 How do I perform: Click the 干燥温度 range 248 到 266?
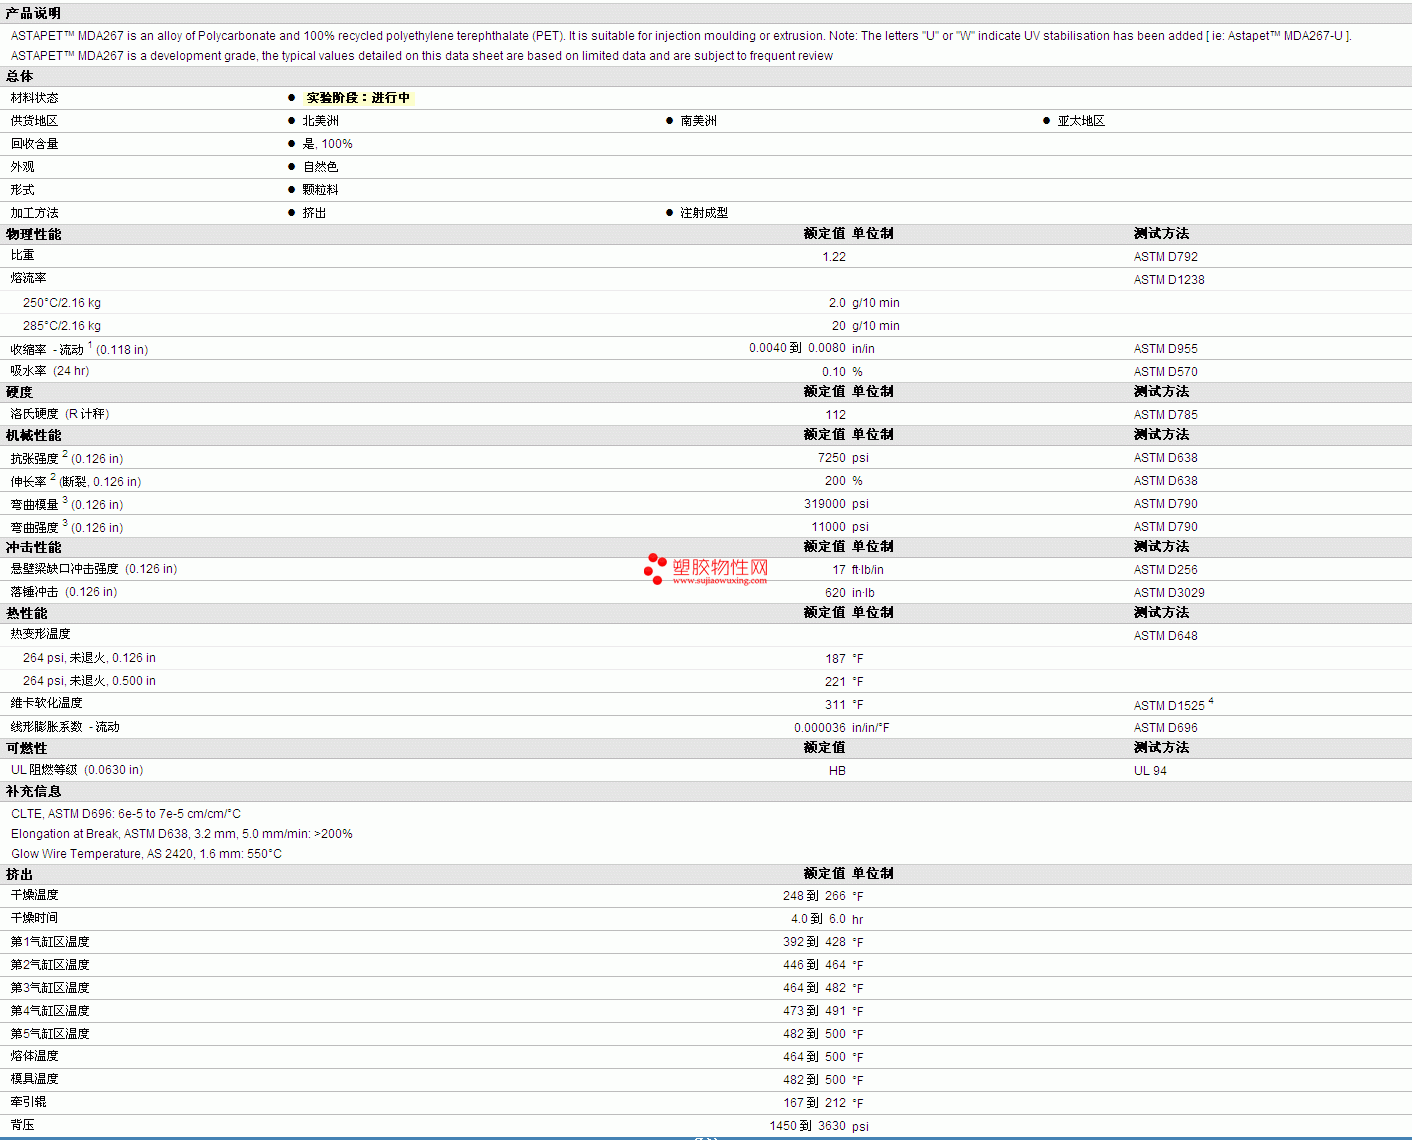[814, 896]
